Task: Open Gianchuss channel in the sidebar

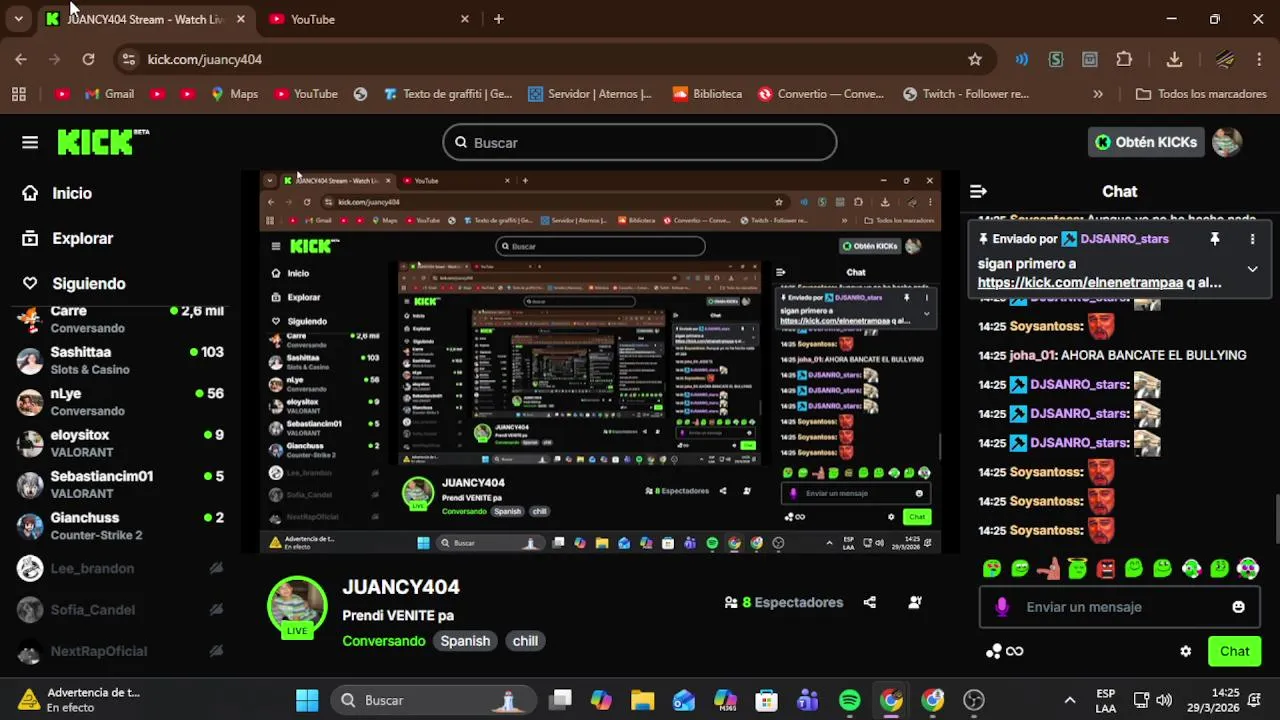Action: click(x=120, y=526)
